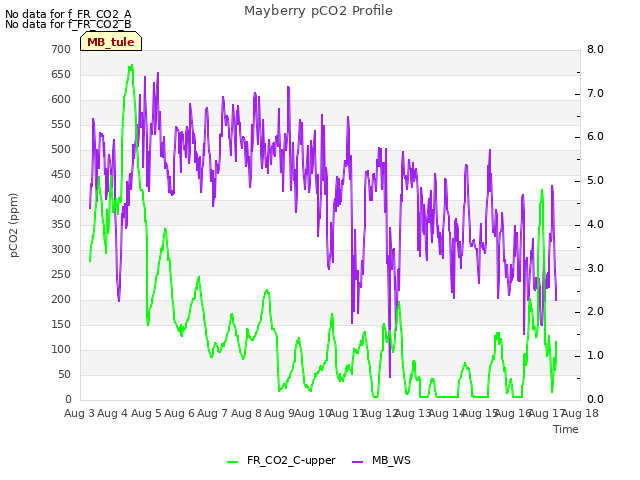This screenshot has height=480, width=640.
Task: Click the 50 left y-axis value
Action: [x=64, y=374]
